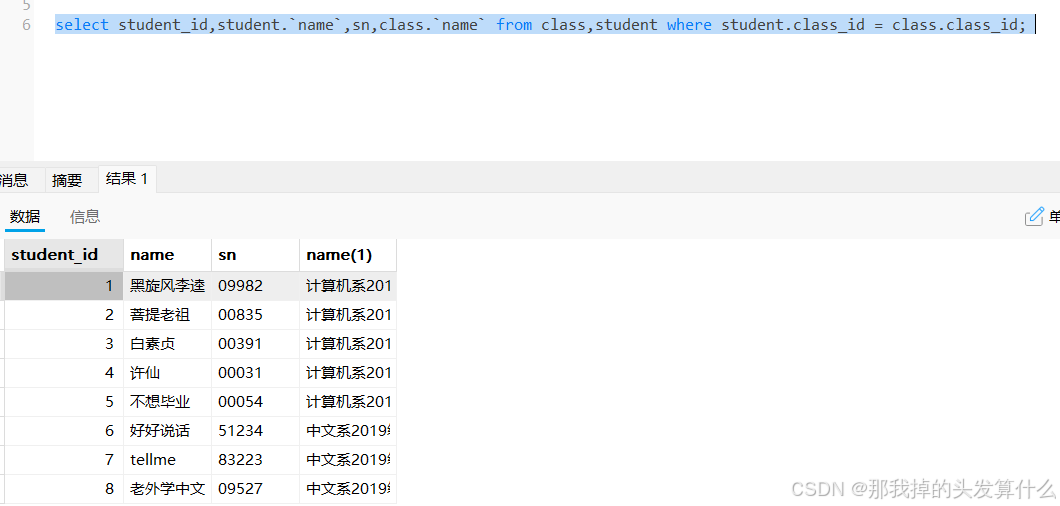Select cell tellme

(168, 460)
